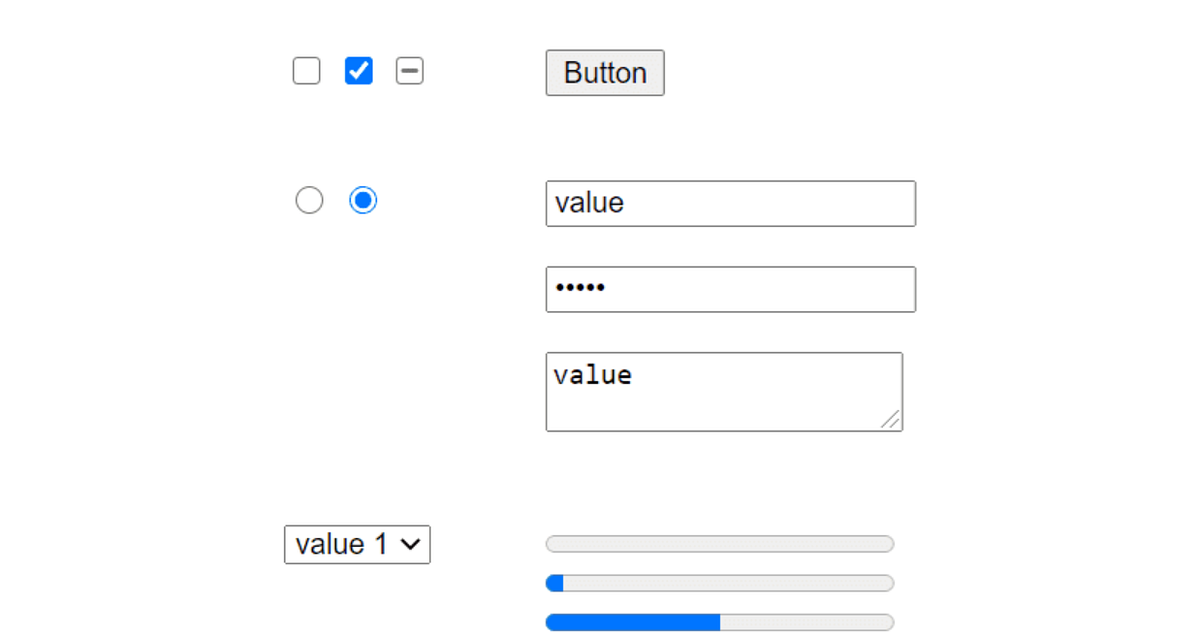The image size is (1200, 639).
Task: Click the checkmark inside the checked checkbox
Action: [x=358, y=70]
